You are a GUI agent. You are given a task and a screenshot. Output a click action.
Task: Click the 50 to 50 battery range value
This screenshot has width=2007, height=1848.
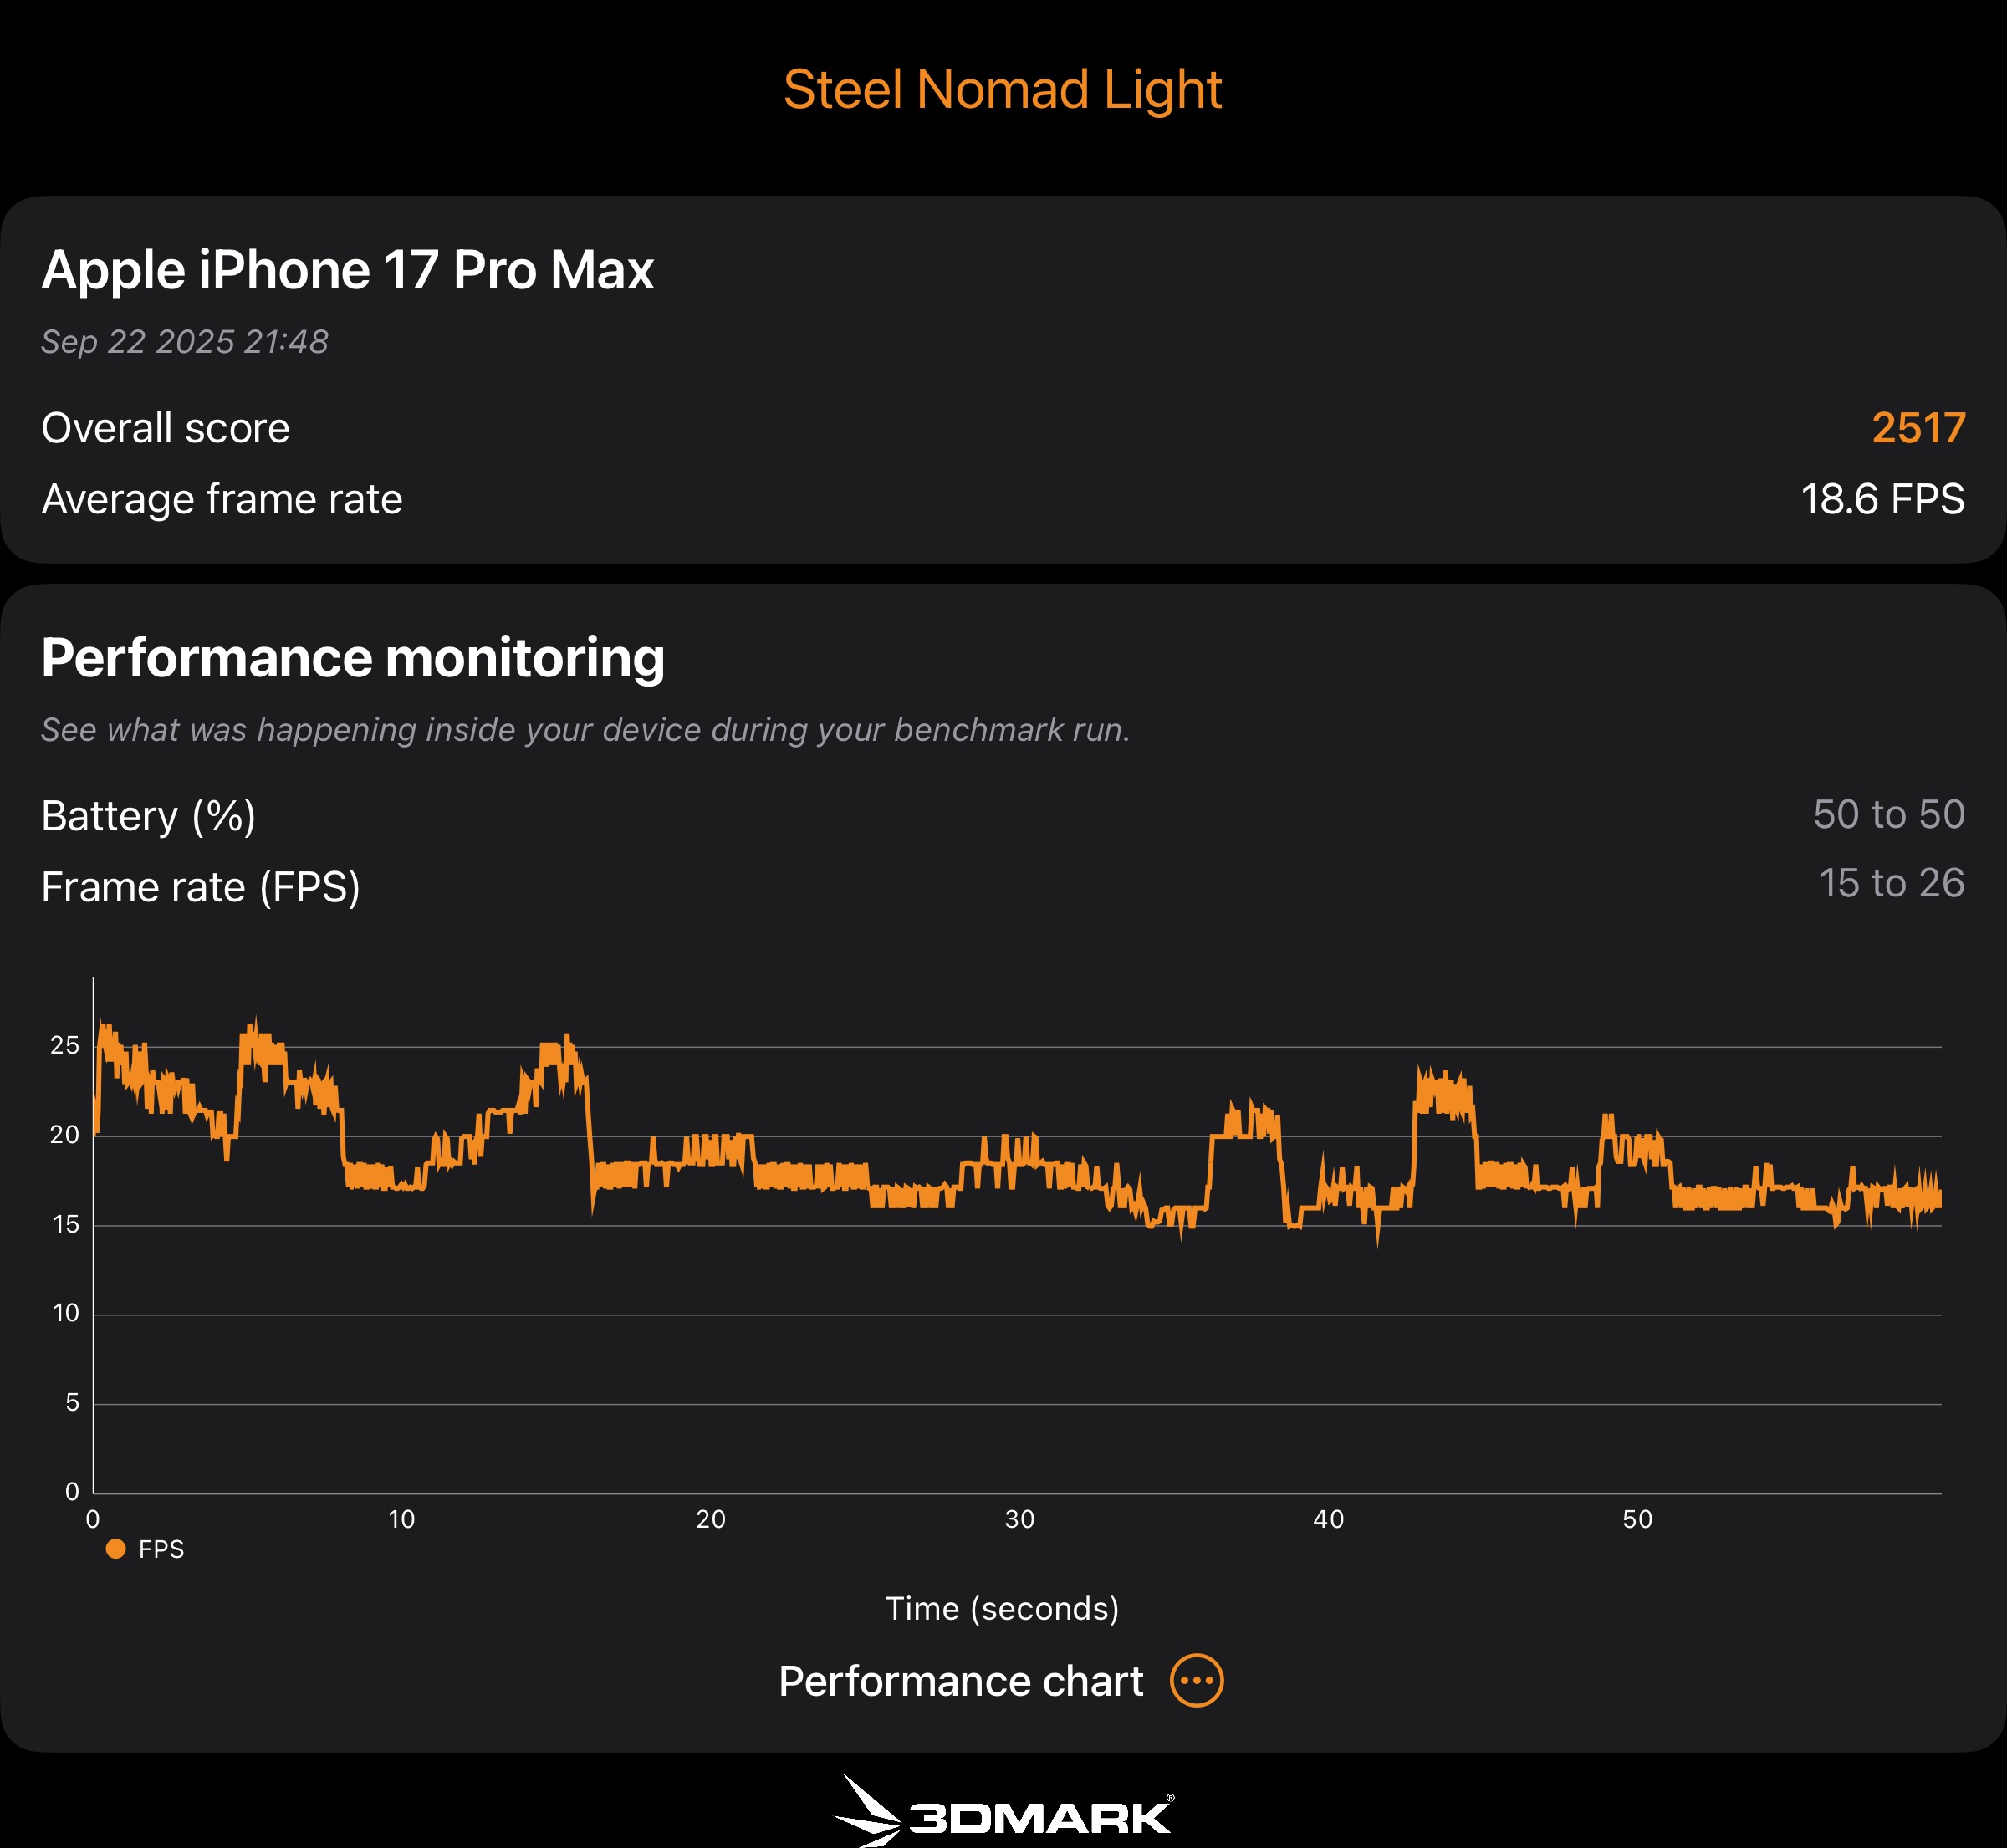tap(1888, 814)
